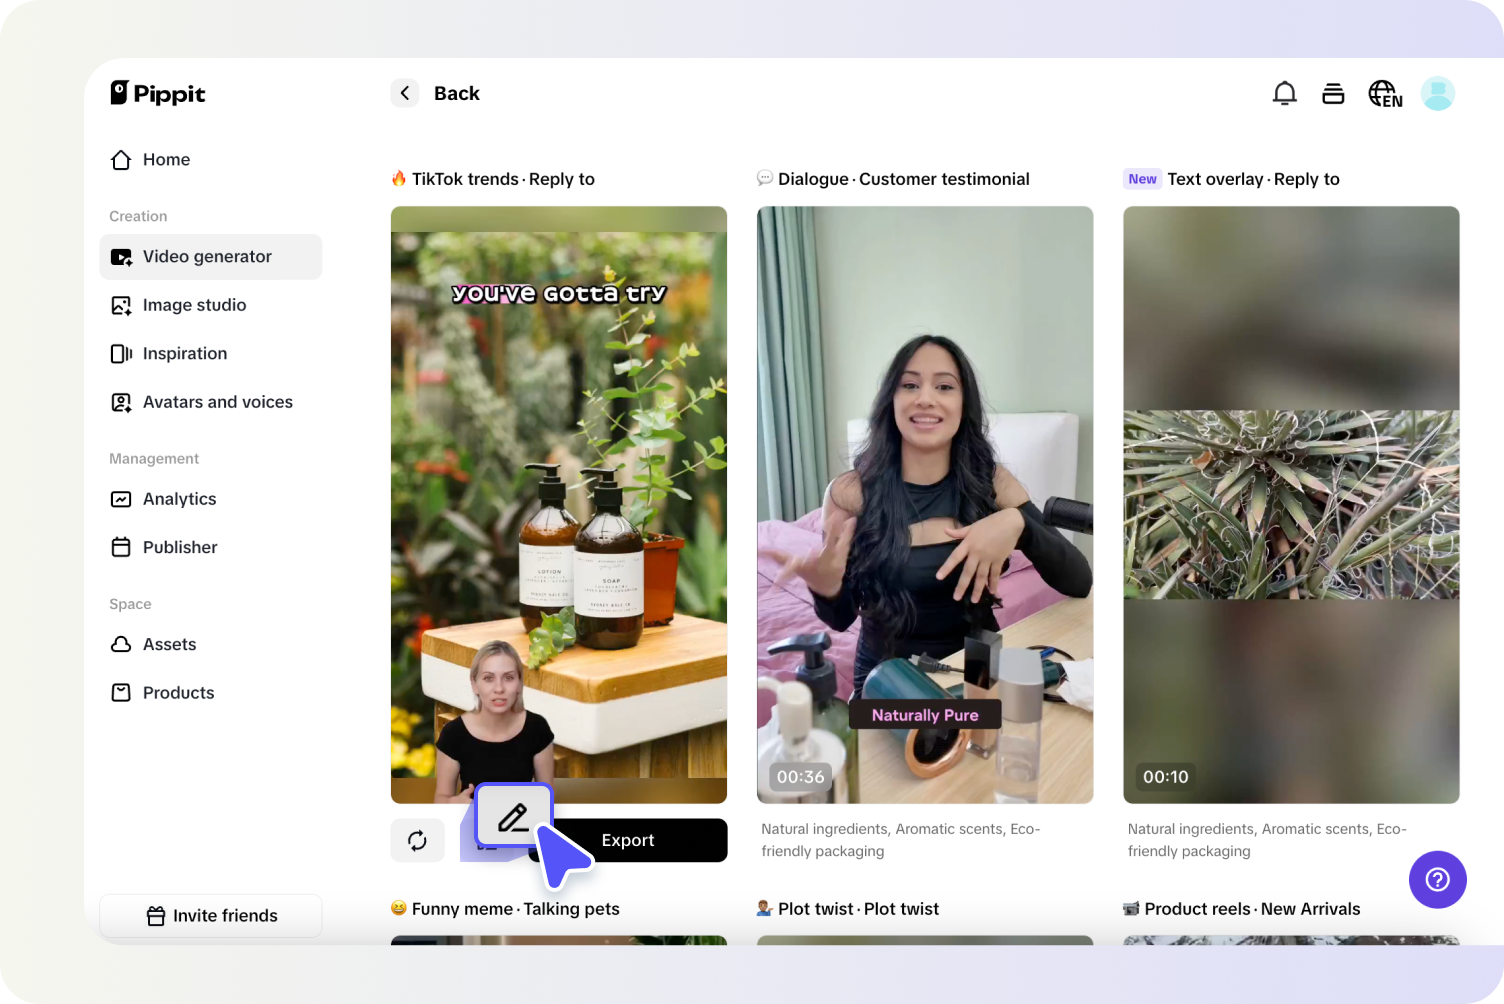Click the "you've gotta try" caption

(x=559, y=293)
